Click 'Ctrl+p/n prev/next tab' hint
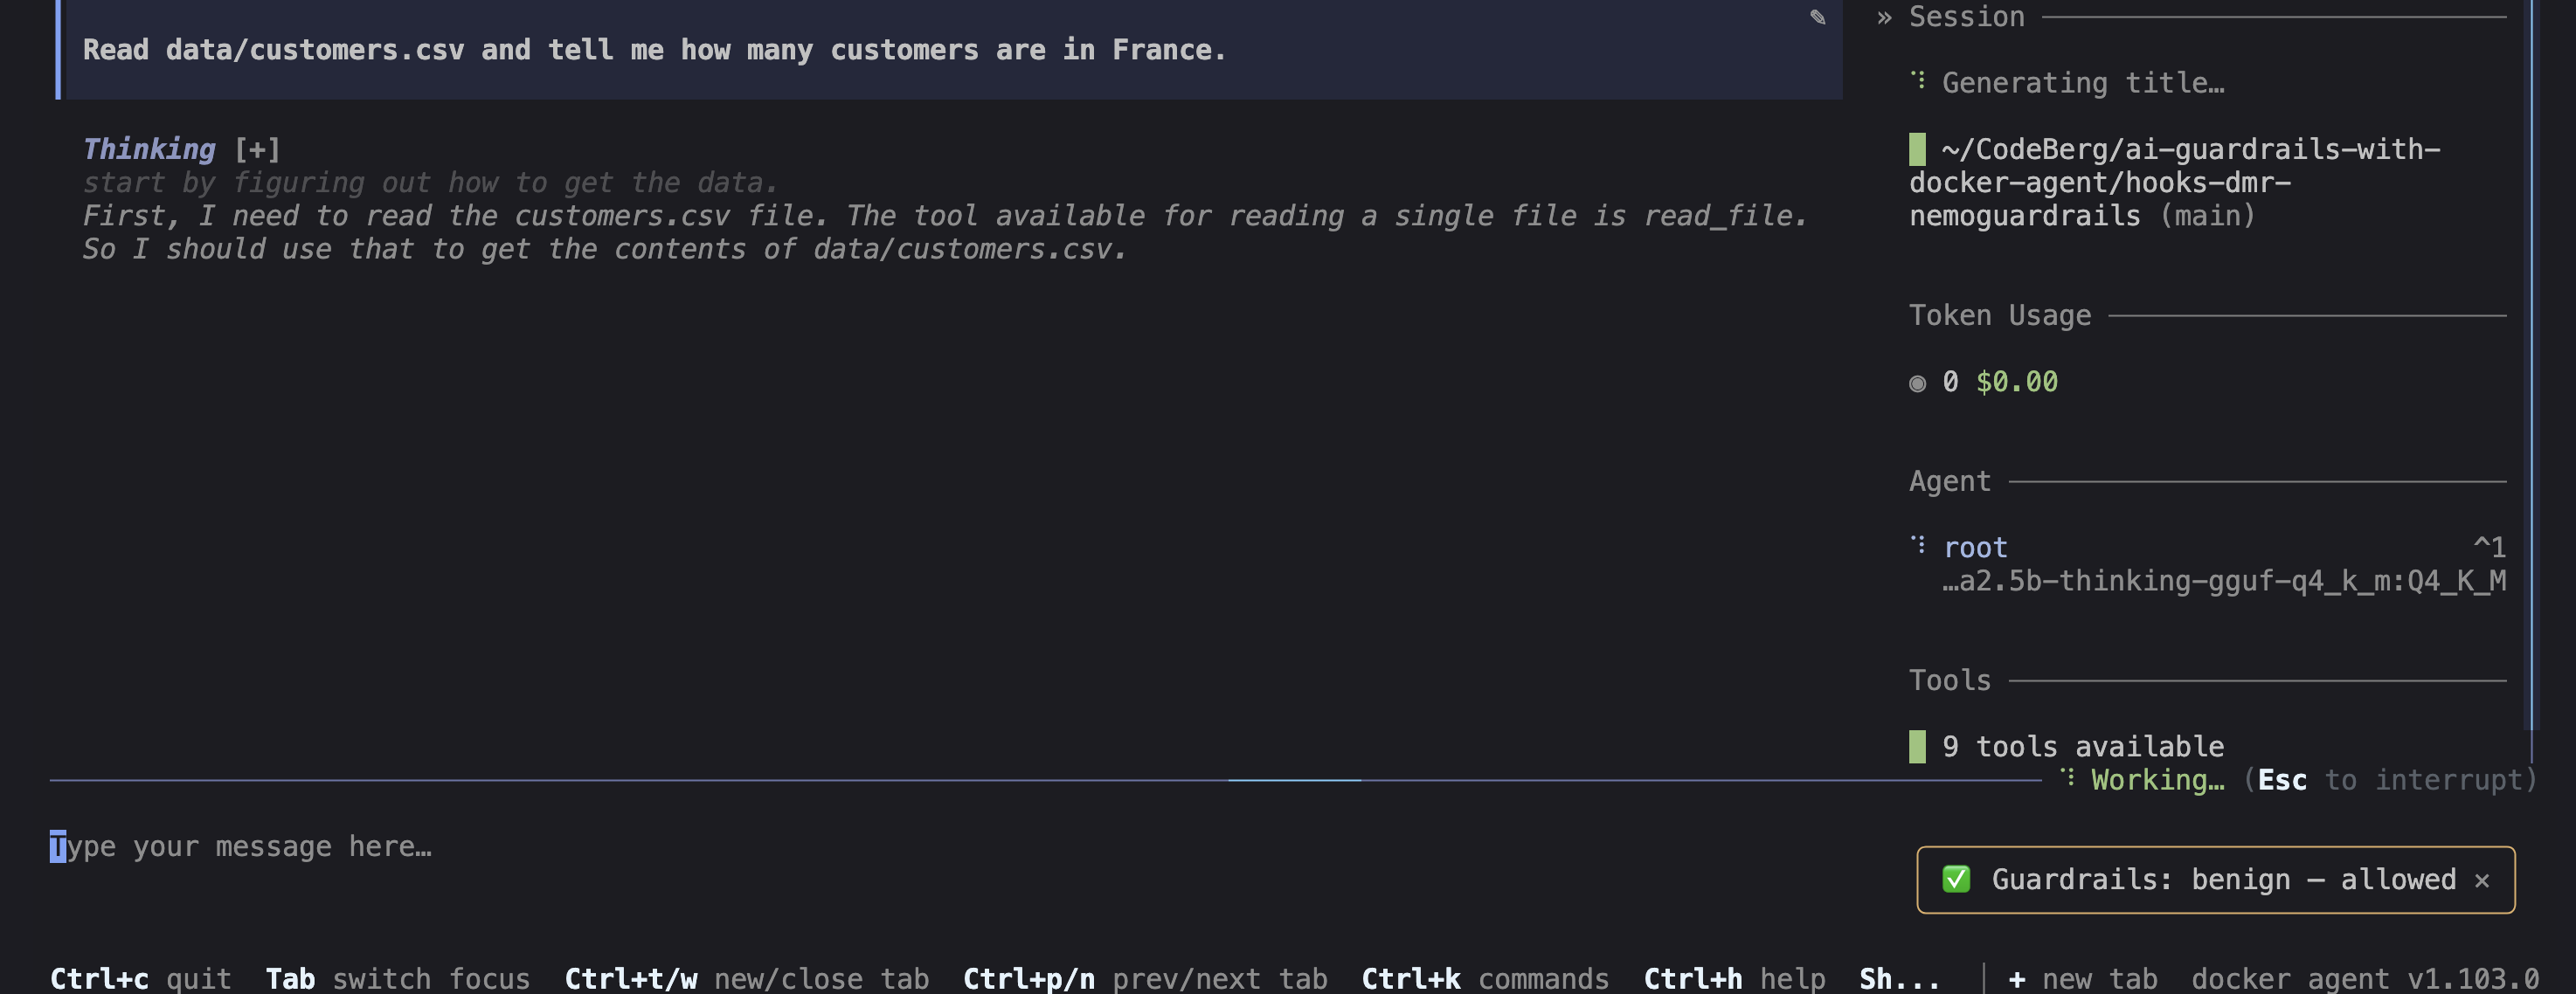 click(1145, 977)
